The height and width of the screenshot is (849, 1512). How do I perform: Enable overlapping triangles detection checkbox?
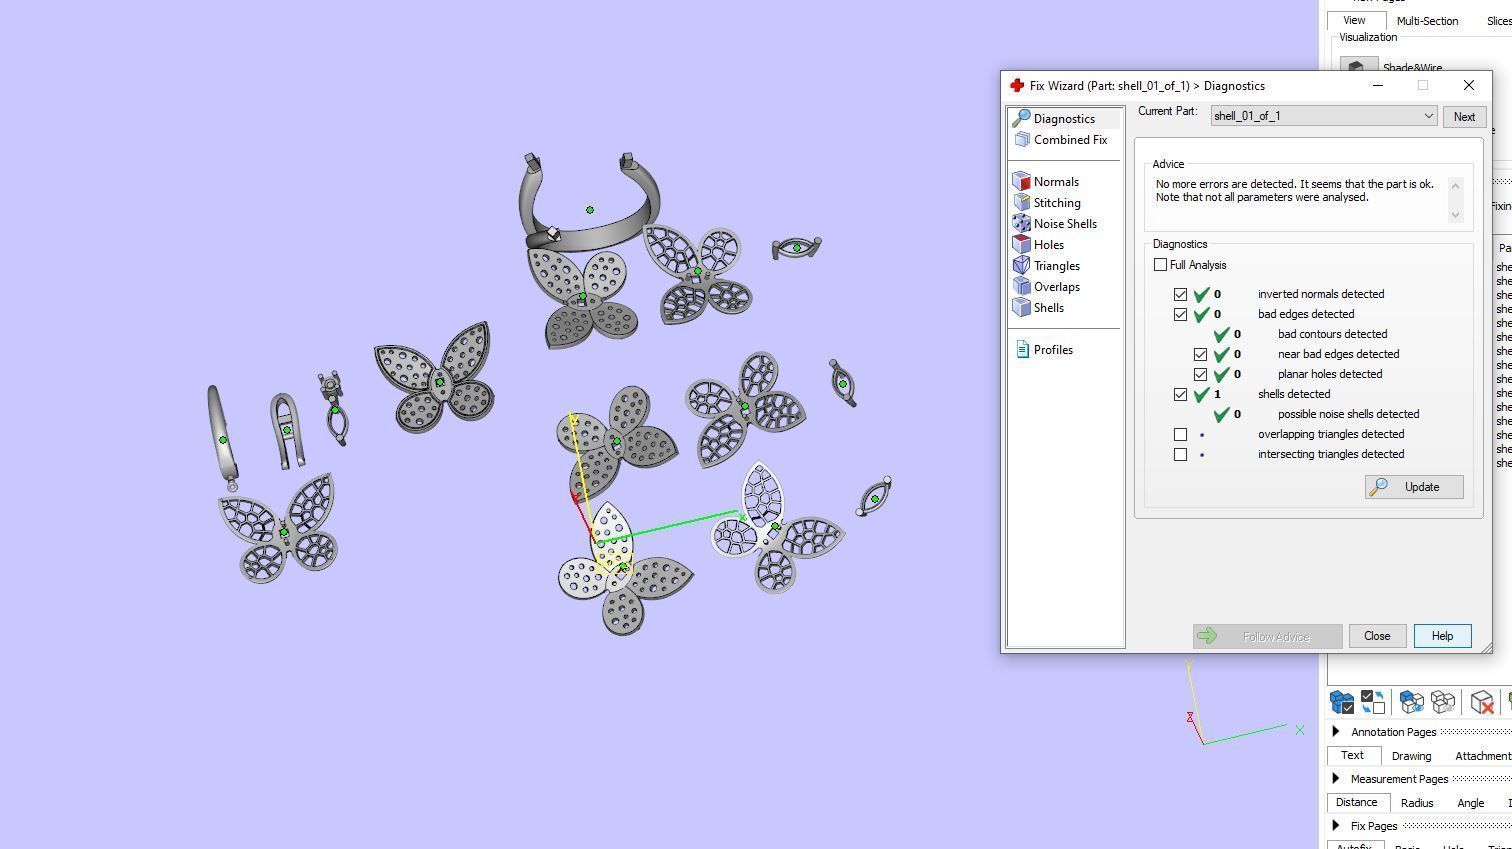1180,434
